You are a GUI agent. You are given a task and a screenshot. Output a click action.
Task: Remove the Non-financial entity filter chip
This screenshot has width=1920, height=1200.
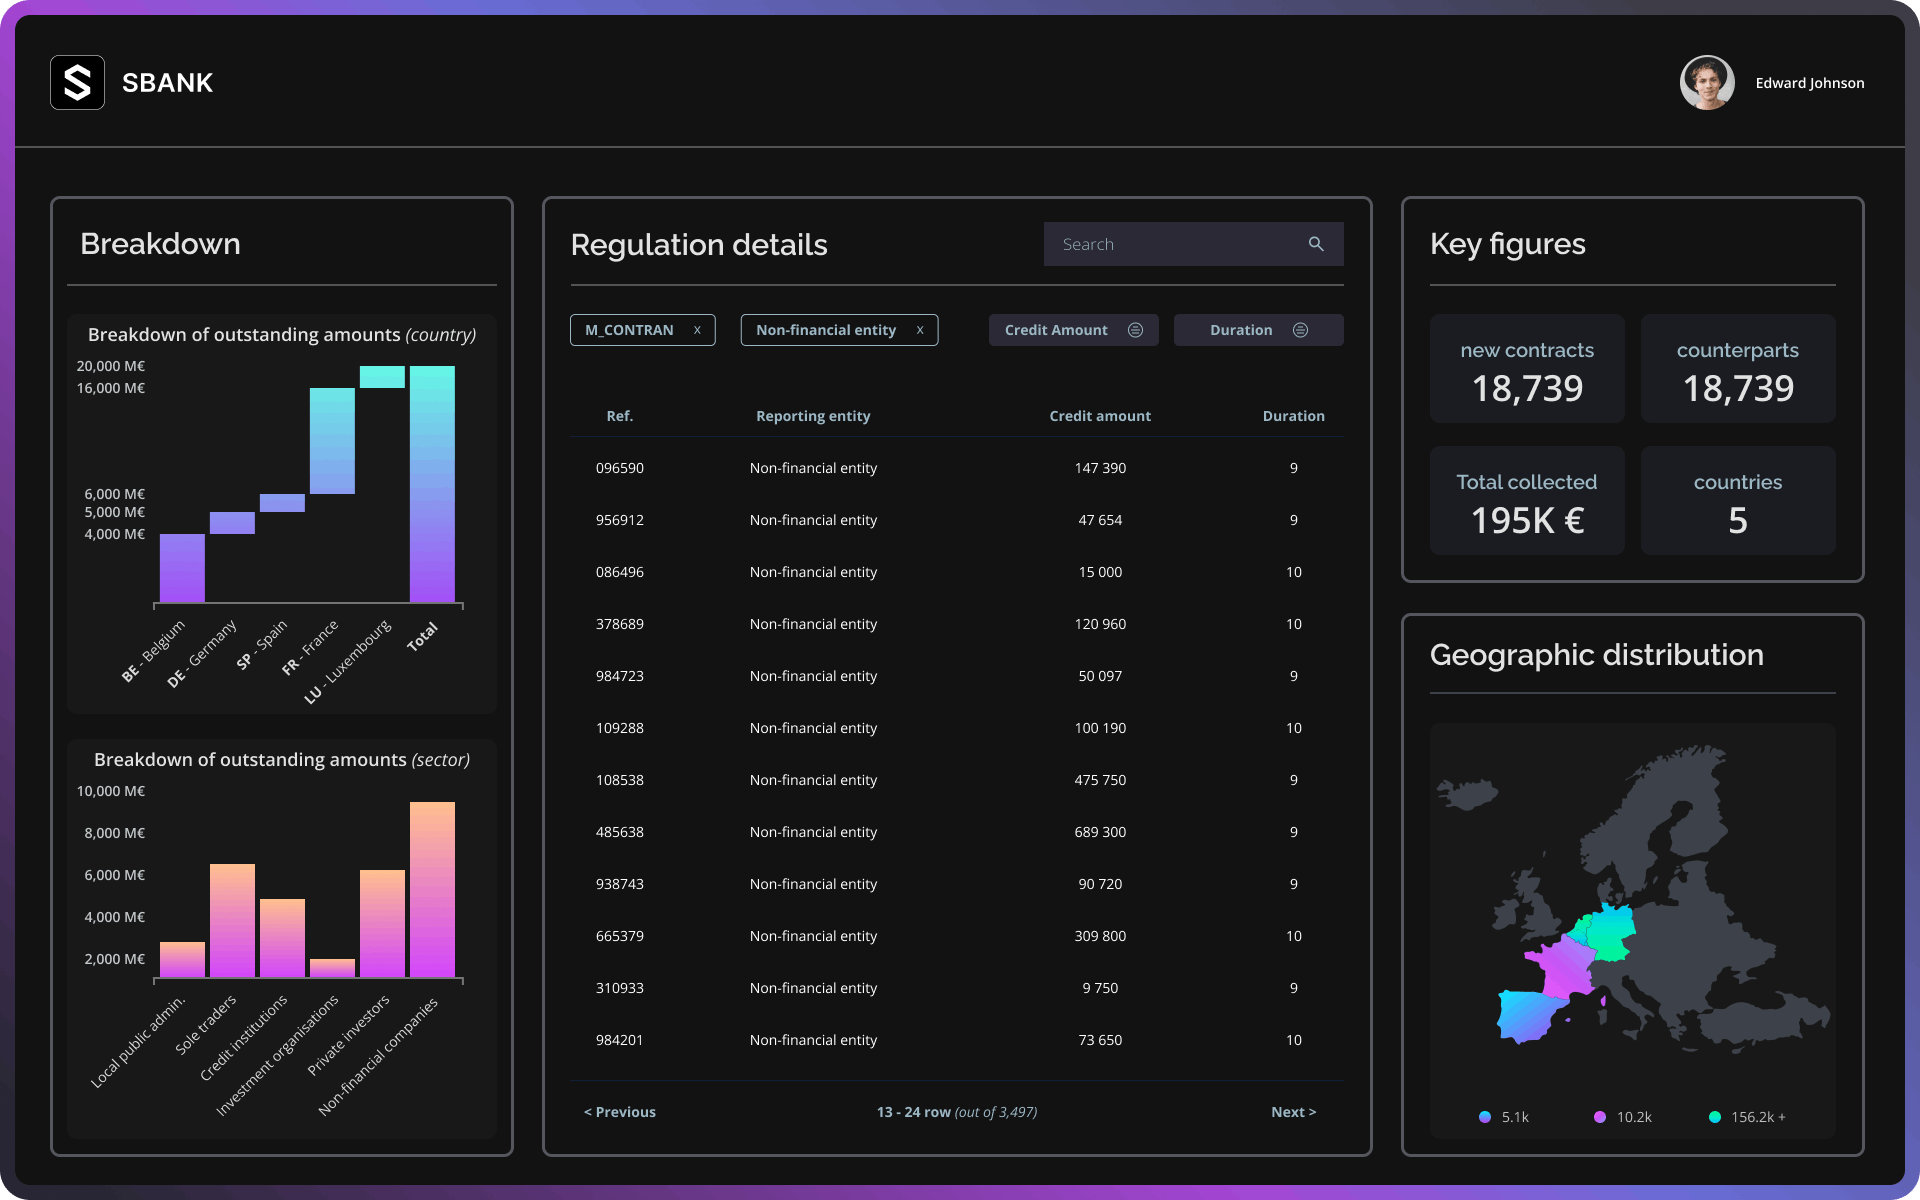[x=920, y=330]
